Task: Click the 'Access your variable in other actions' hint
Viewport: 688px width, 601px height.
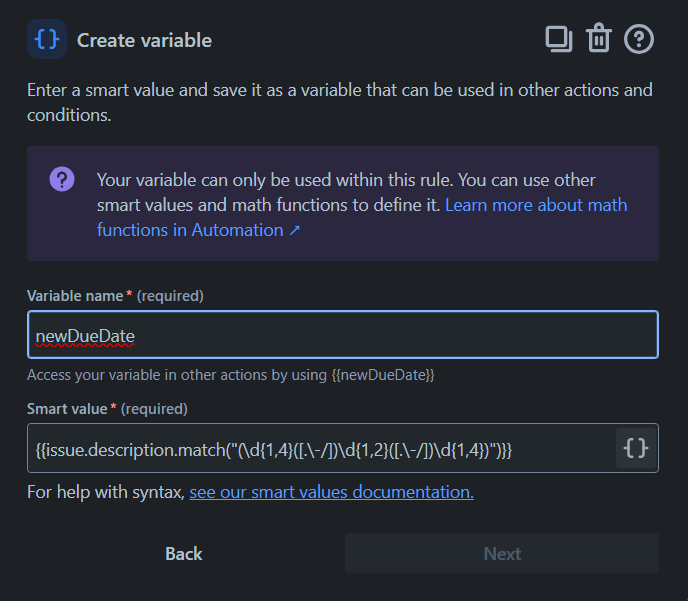Action: [231, 375]
